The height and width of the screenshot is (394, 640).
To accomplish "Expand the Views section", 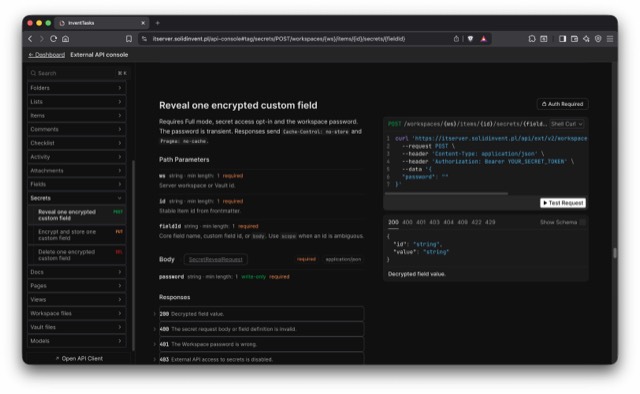I will [76, 300].
